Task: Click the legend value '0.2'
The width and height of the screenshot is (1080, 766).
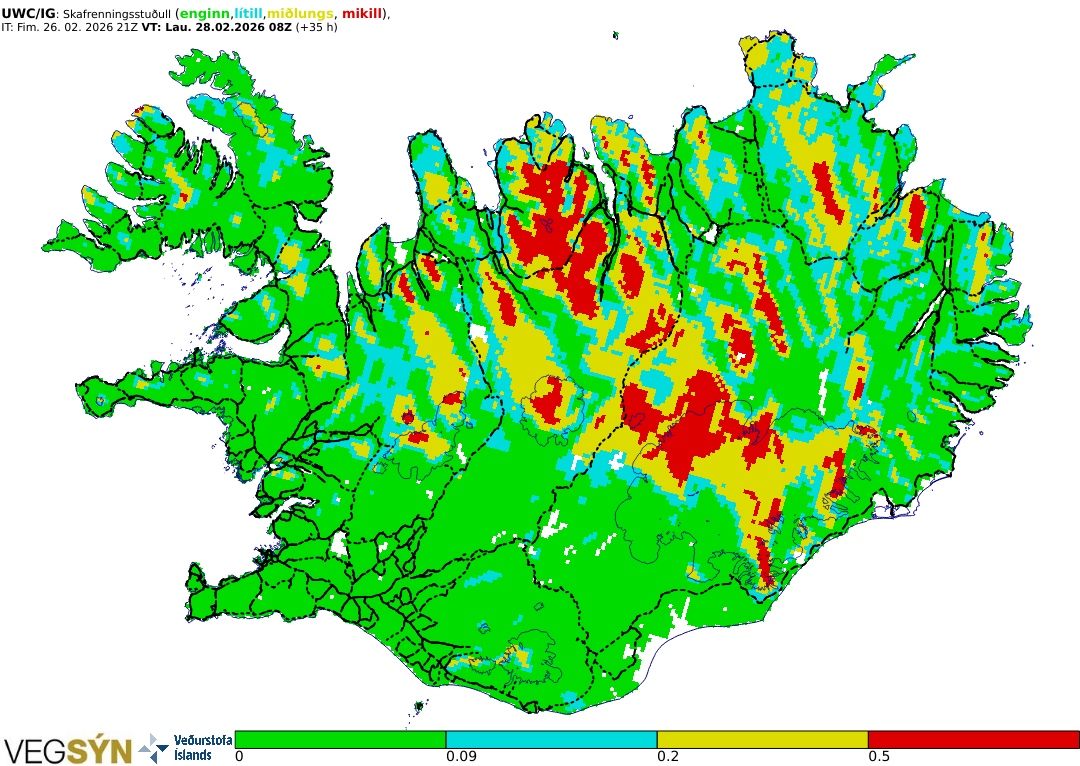Action: click(x=668, y=756)
